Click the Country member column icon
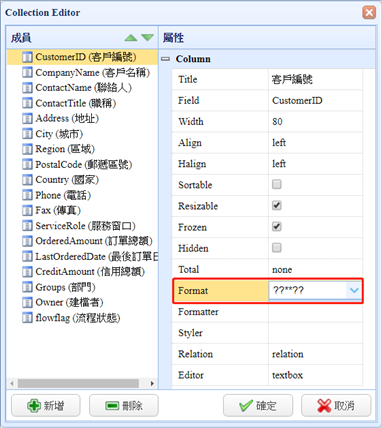382x428 pixels. pyautogui.click(x=27, y=180)
